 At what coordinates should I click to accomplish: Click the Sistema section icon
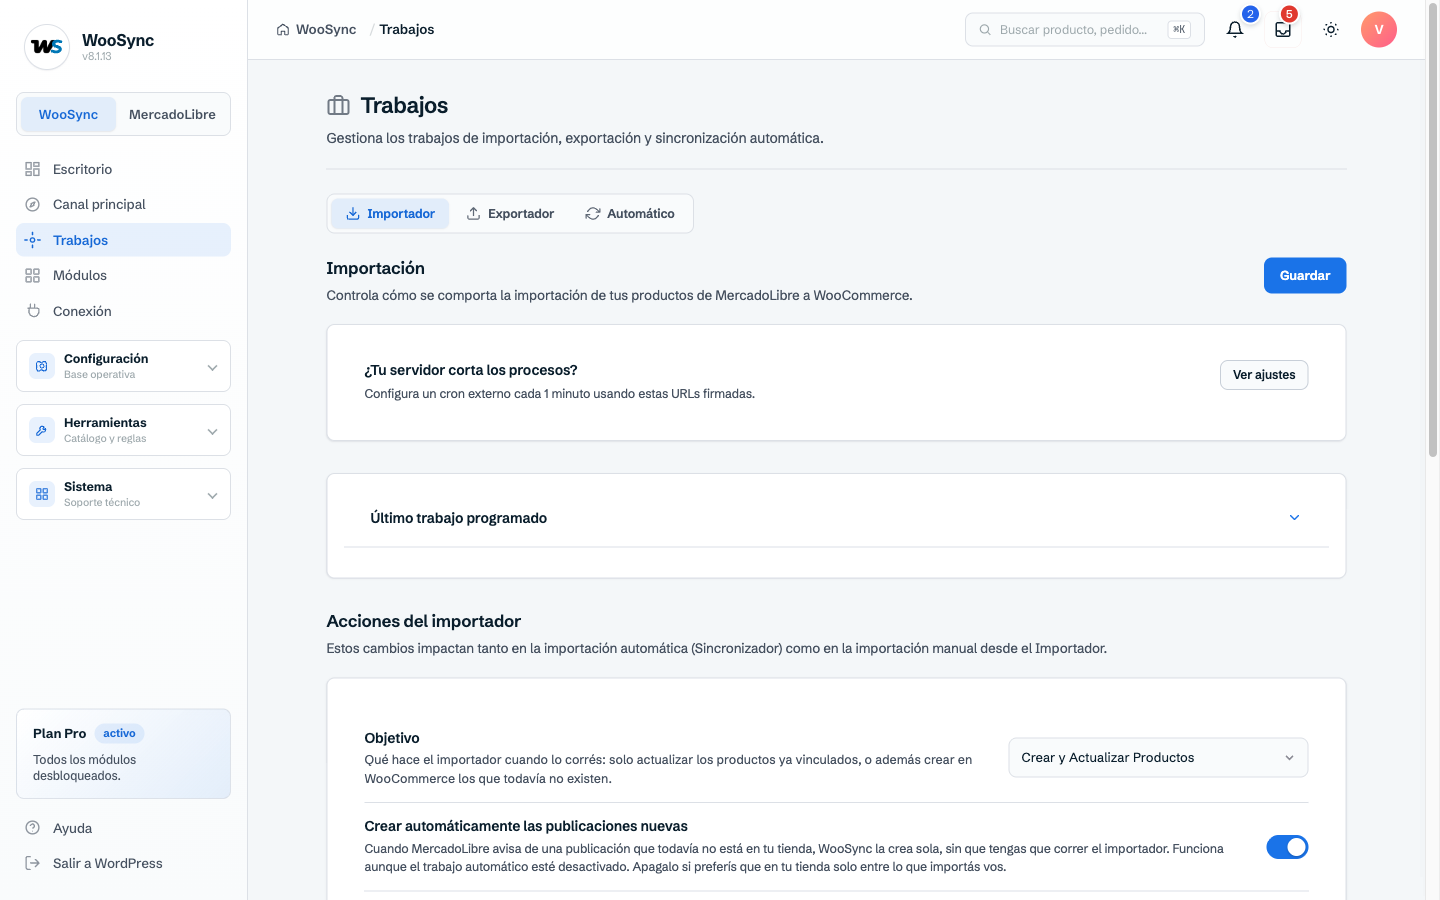click(42, 494)
